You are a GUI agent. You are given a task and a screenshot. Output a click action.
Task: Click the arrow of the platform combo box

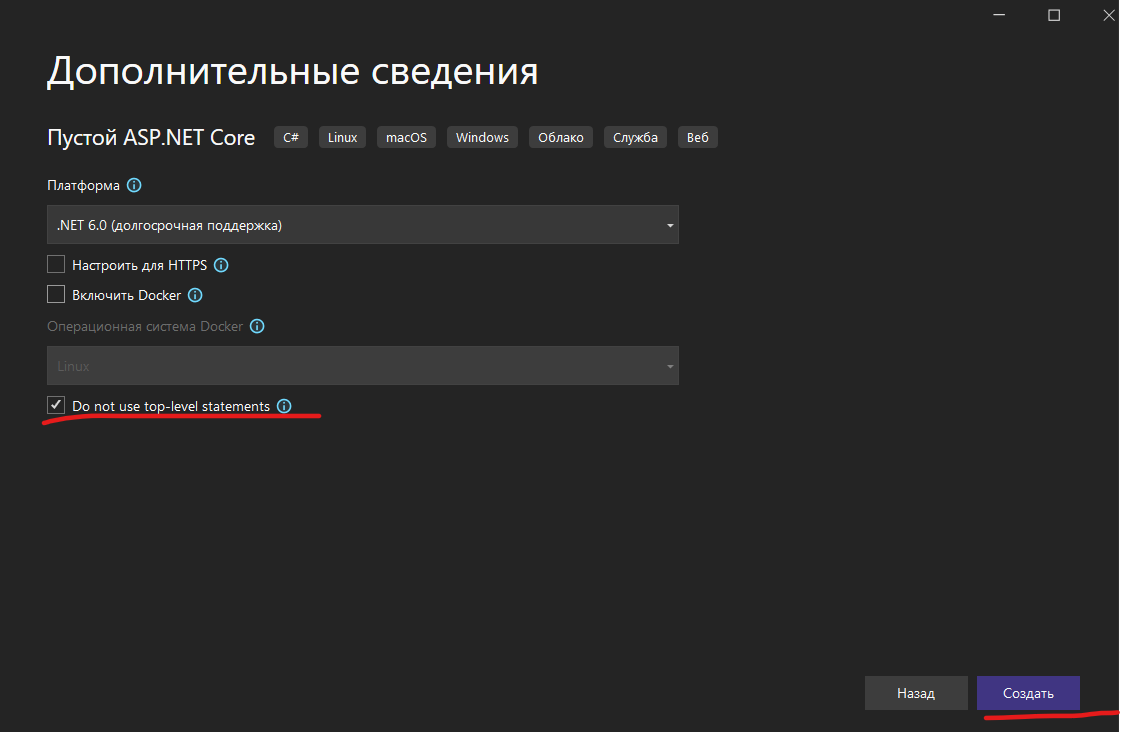coord(670,226)
